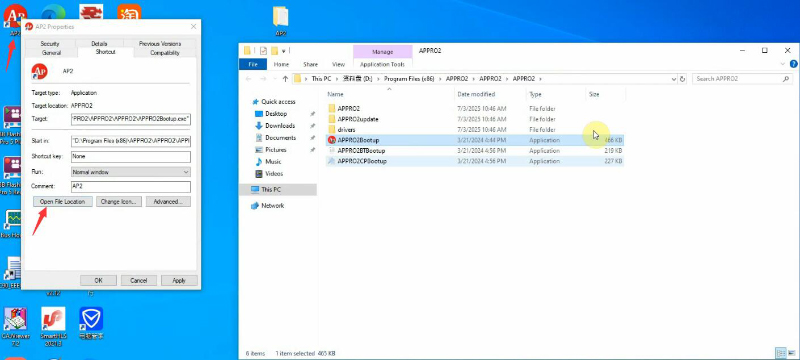Viewport: 800px width, 360px height.
Task: Click the Advanced button in Properties
Action: click(x=168, y=202)
